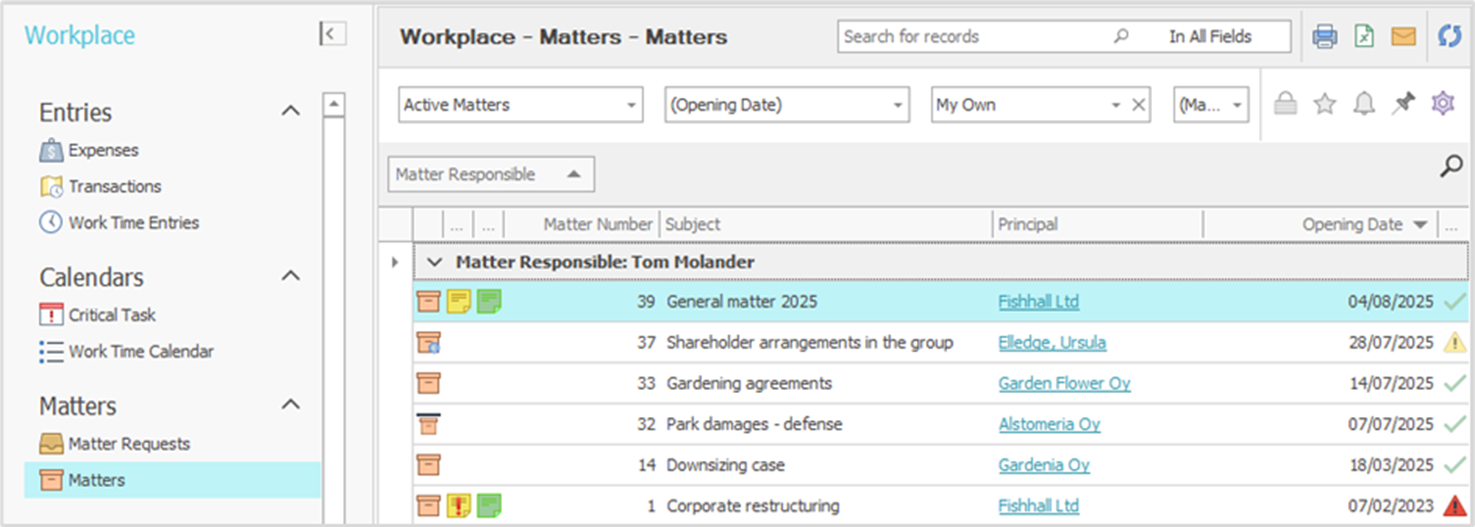
Task: Toggle the pin icon in the filter bar
Action: pyautogui.click(x=1403, y=104)
